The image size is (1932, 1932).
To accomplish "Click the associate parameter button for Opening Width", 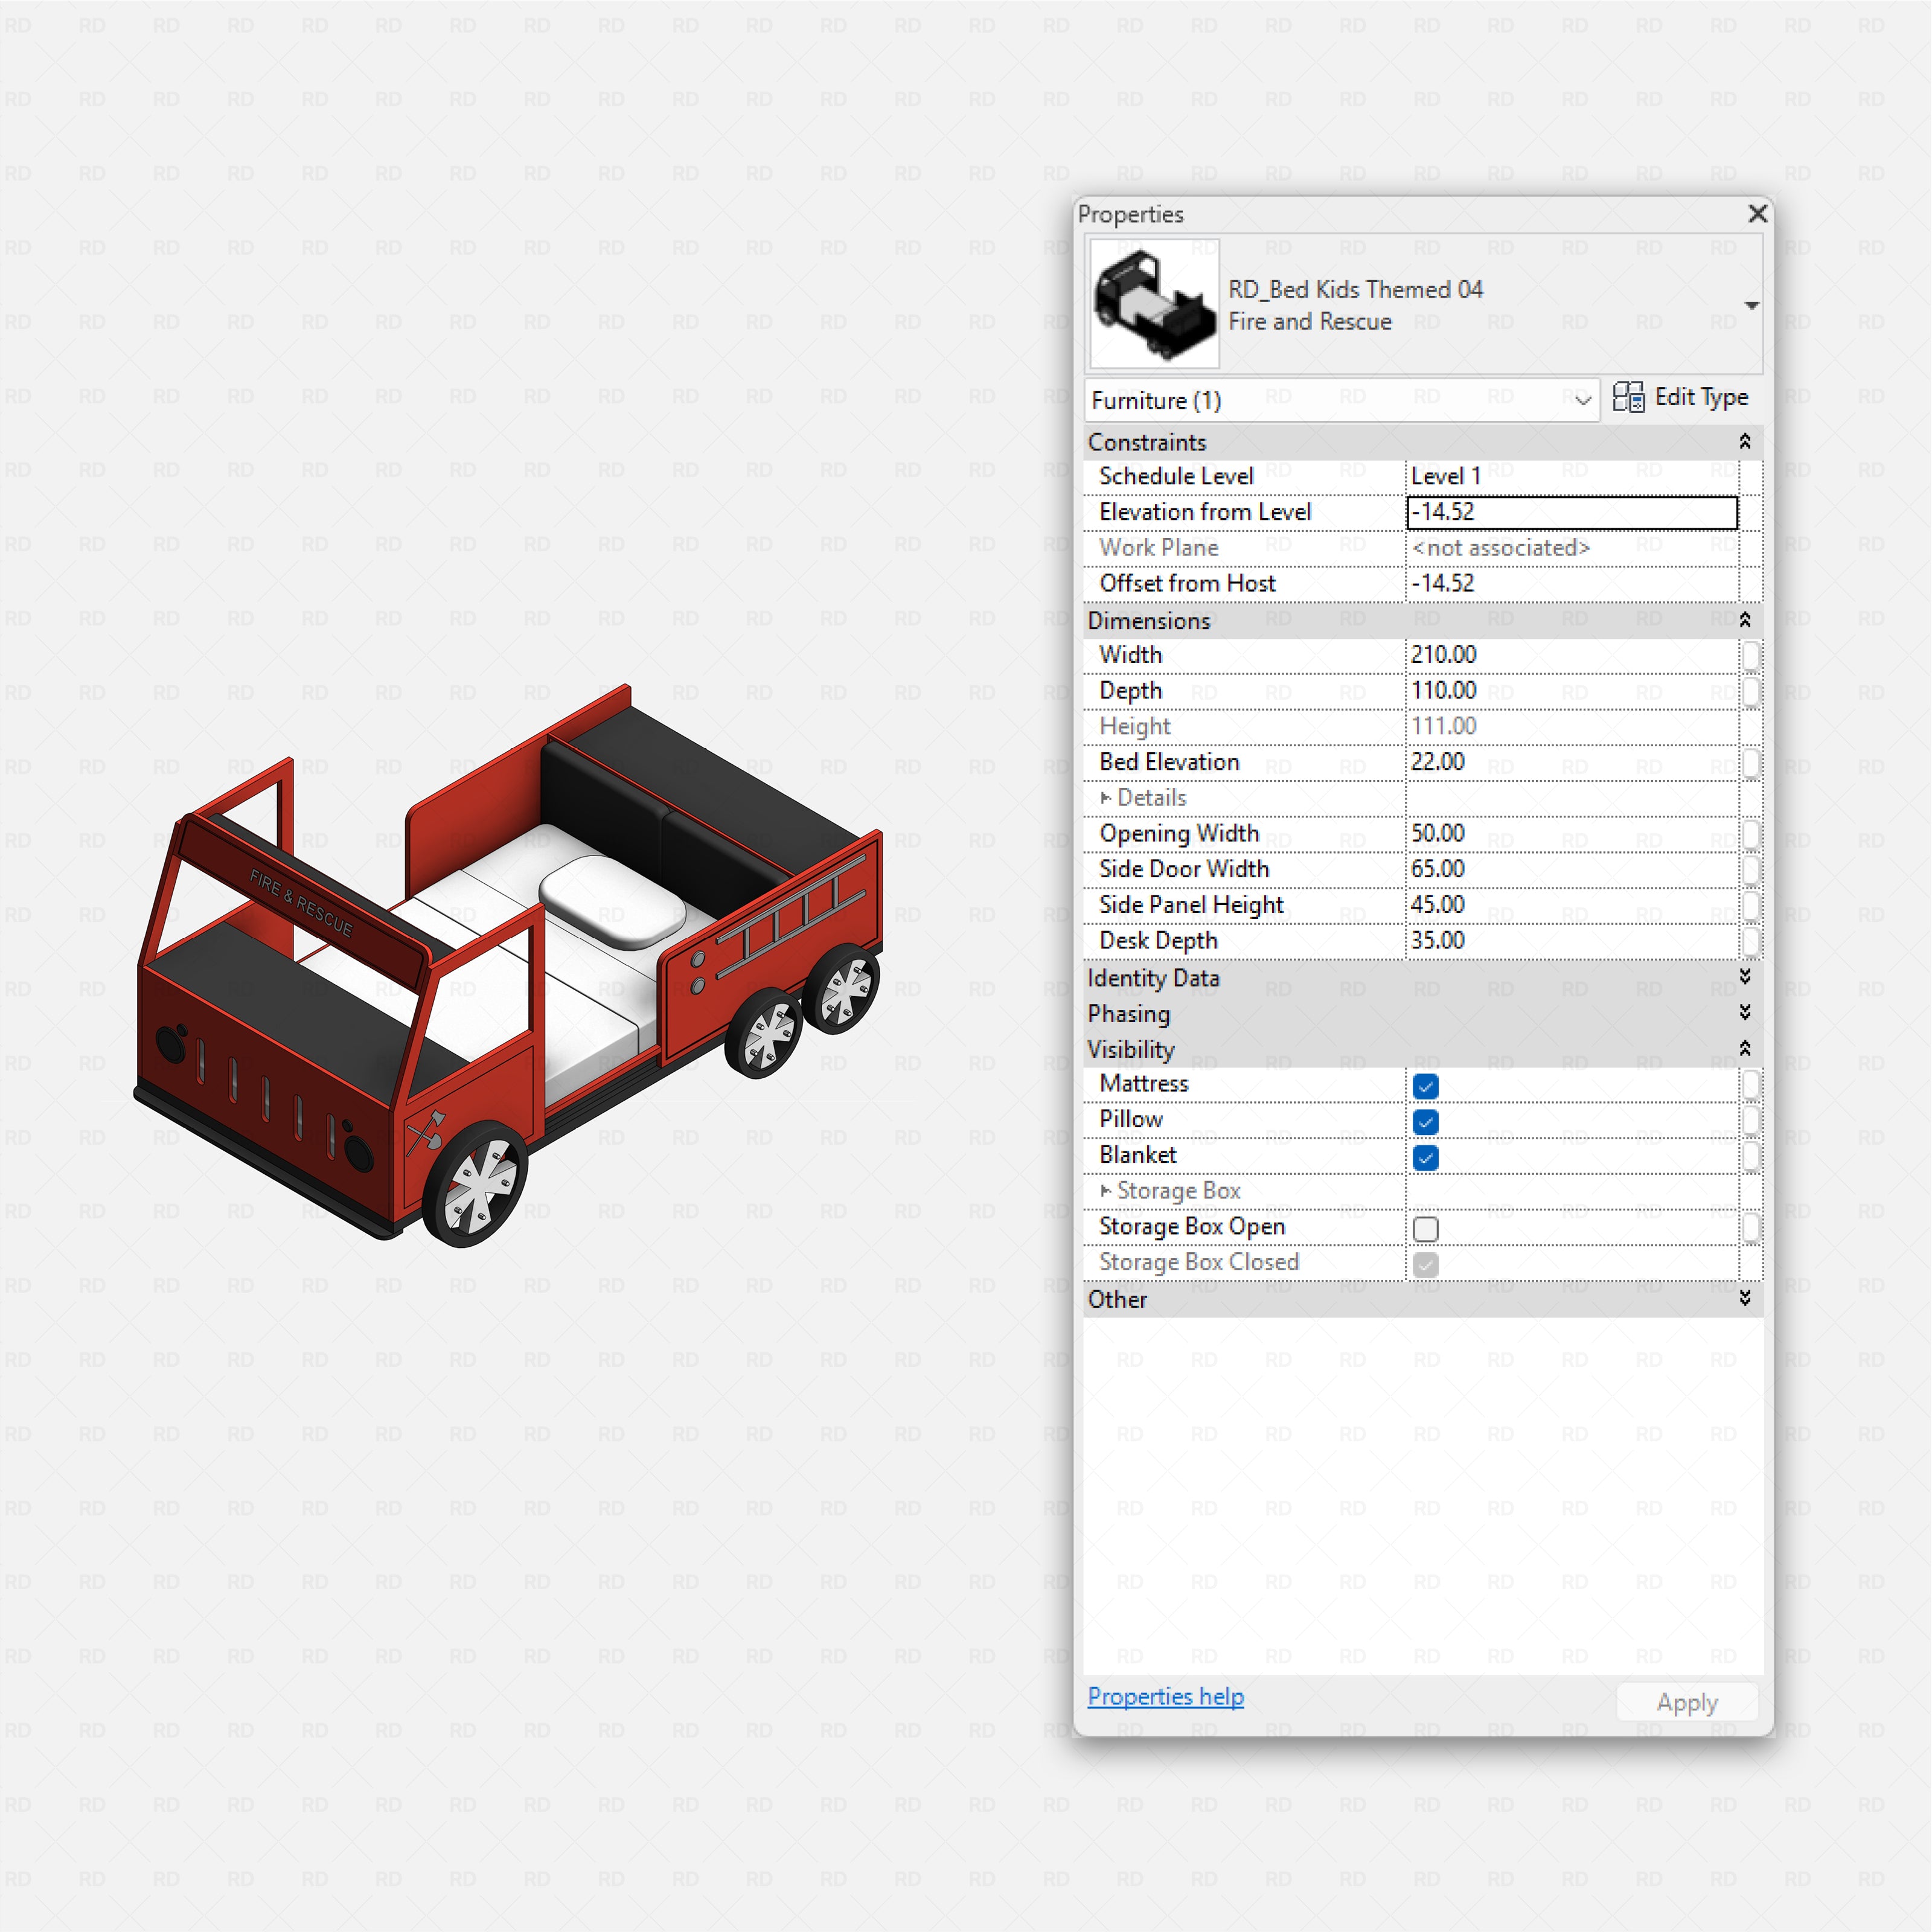I will 1751,833.
